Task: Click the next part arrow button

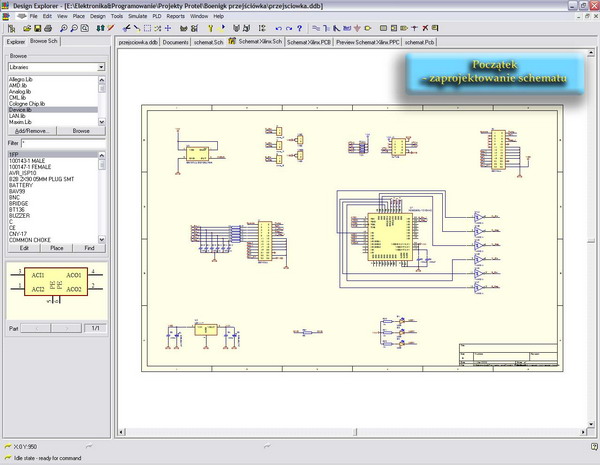Action: 66,328
